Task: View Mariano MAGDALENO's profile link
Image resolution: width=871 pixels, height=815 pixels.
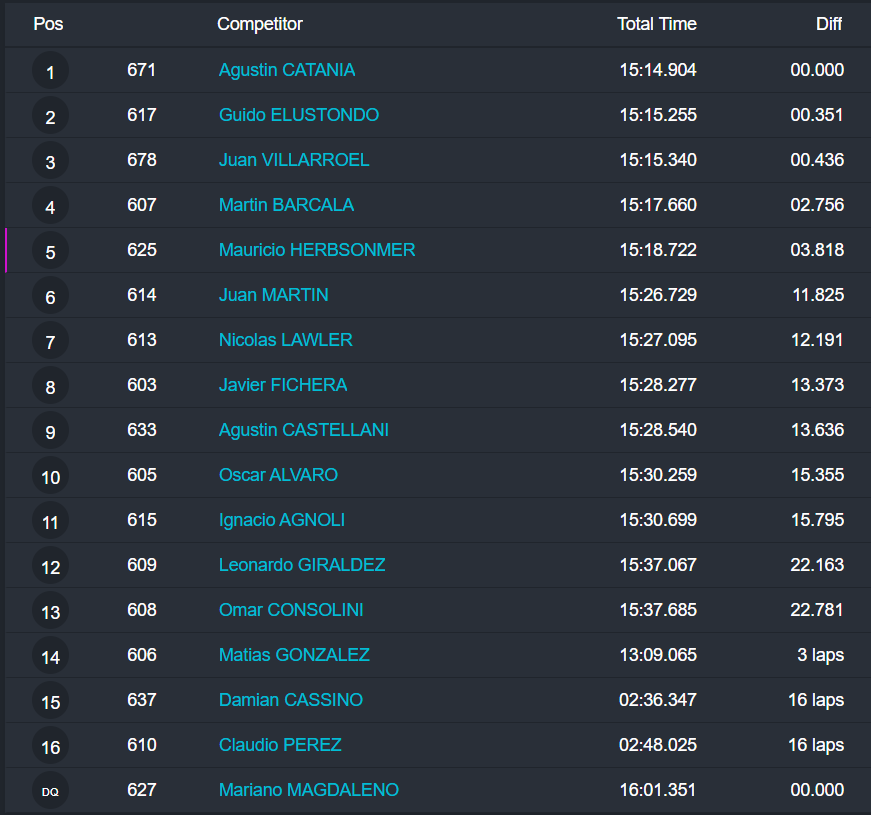Action: [309, 790]
